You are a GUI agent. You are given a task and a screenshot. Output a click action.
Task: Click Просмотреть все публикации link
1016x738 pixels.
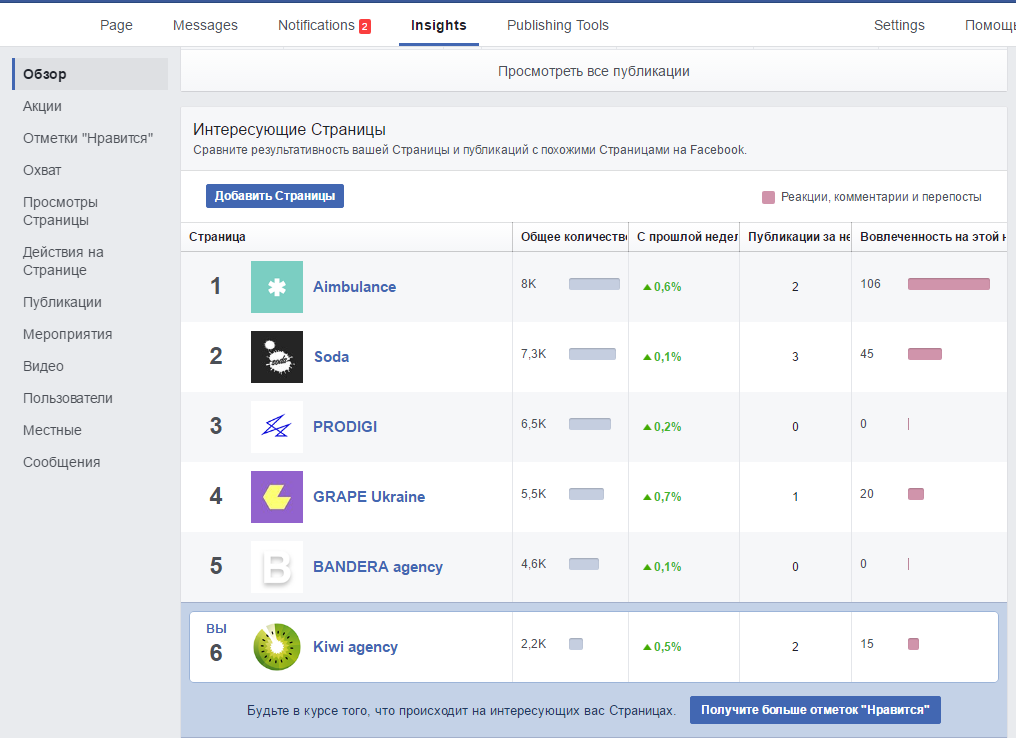pos(594,71)
